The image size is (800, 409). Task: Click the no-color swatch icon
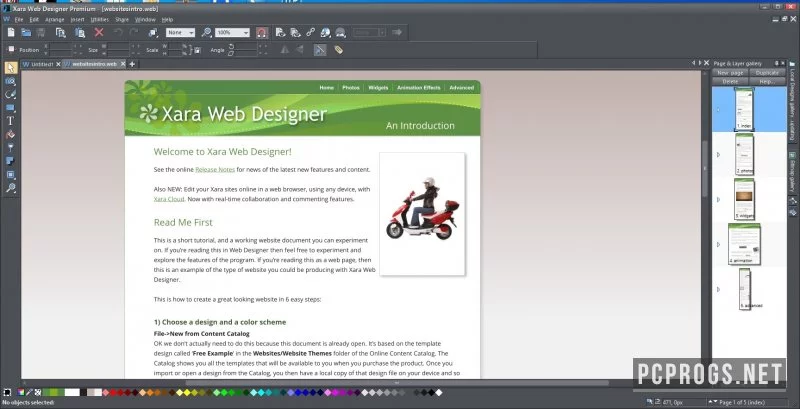point(38,392)
